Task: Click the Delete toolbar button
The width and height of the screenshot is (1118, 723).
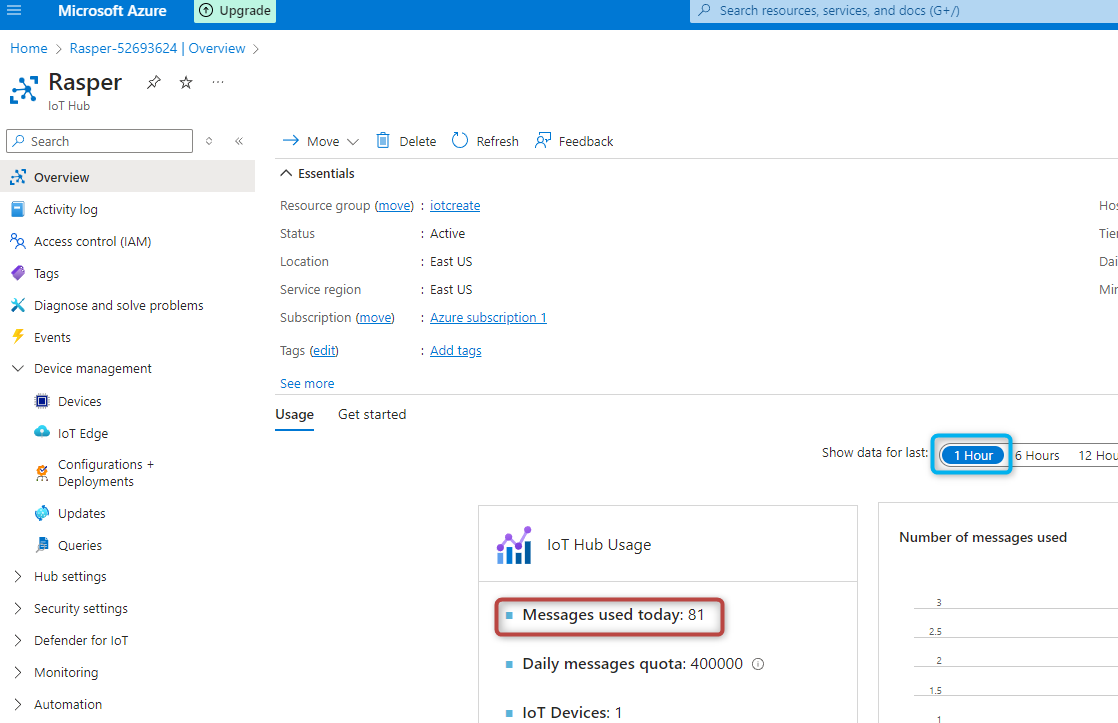Action: coord(406,141)
